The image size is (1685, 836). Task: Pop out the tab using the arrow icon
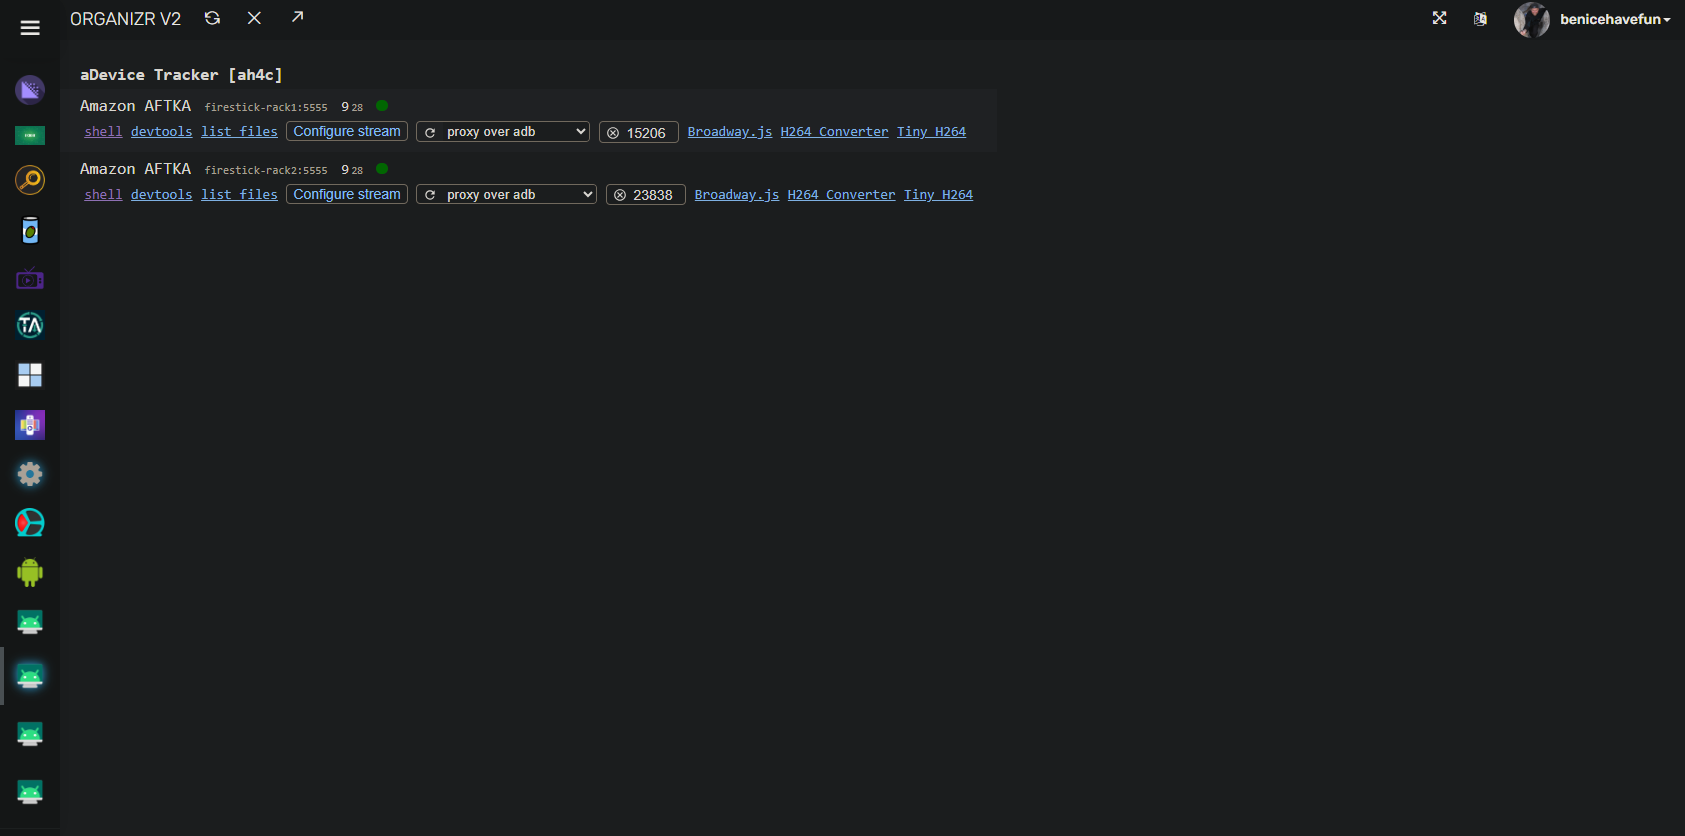coord(297,17)
